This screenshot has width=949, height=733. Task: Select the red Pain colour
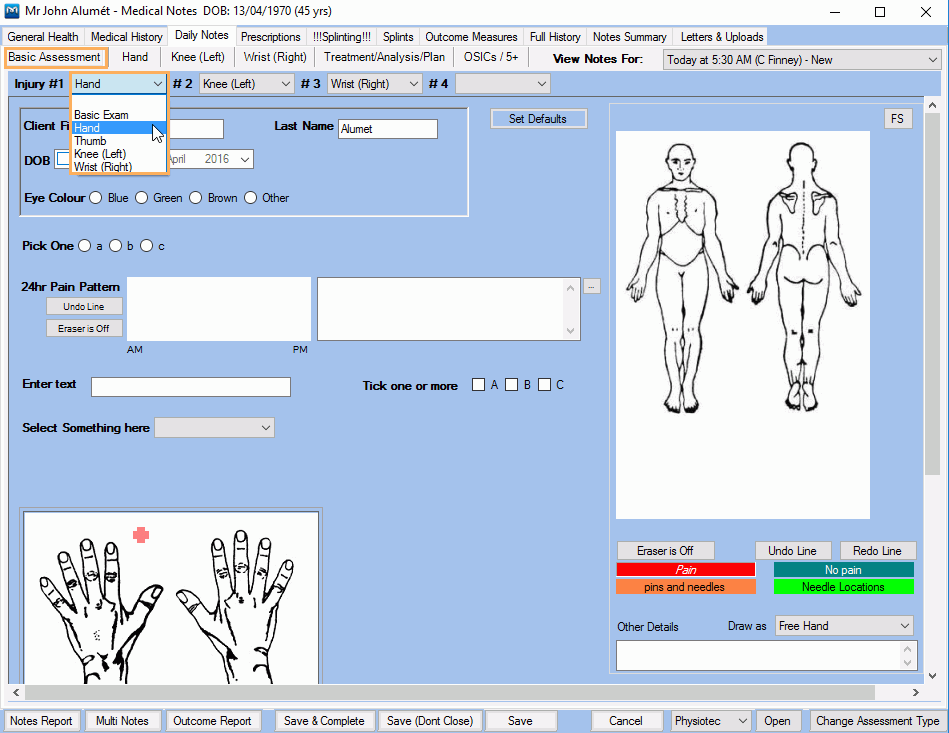pos(686,570)
